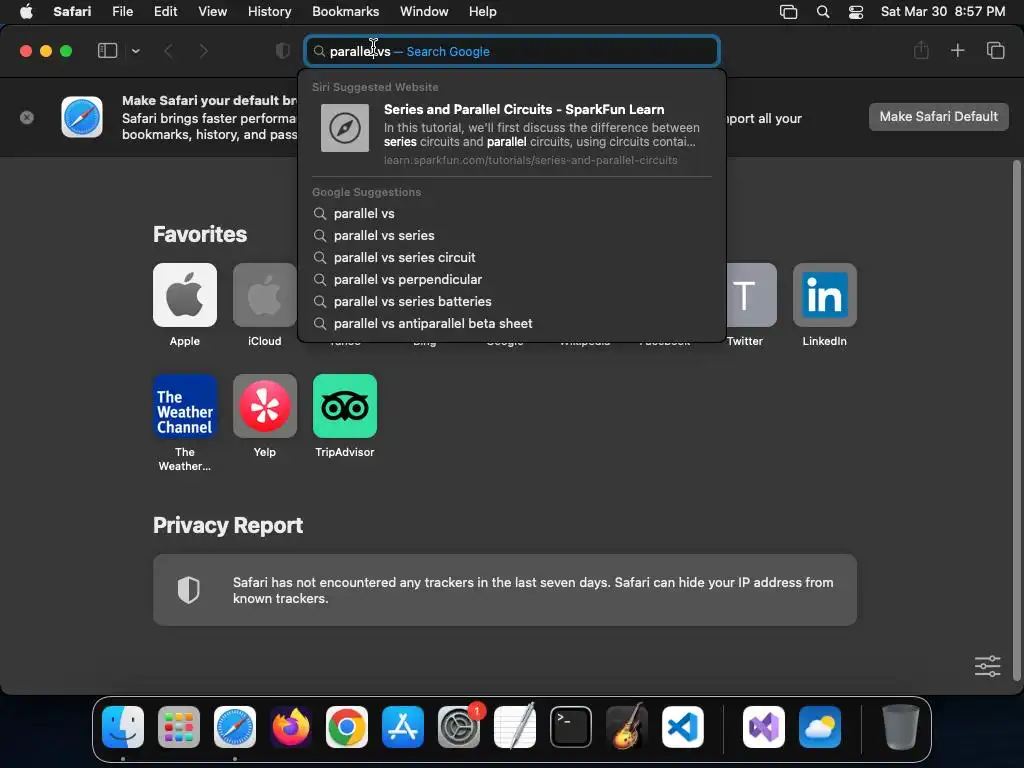Click the address bar search field

[x=512, y=51]
